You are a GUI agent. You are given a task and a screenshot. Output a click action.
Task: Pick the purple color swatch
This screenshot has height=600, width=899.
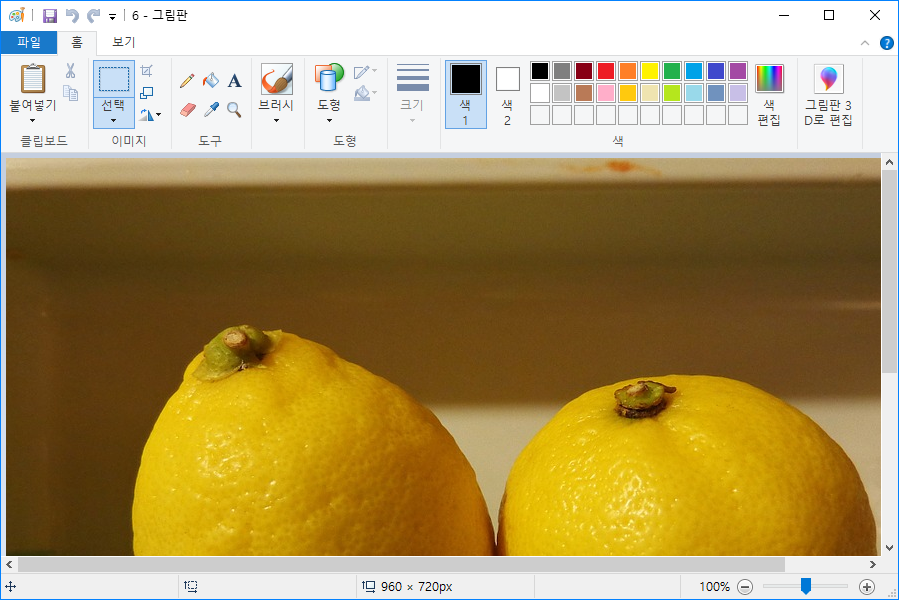(x=737, y=71)
